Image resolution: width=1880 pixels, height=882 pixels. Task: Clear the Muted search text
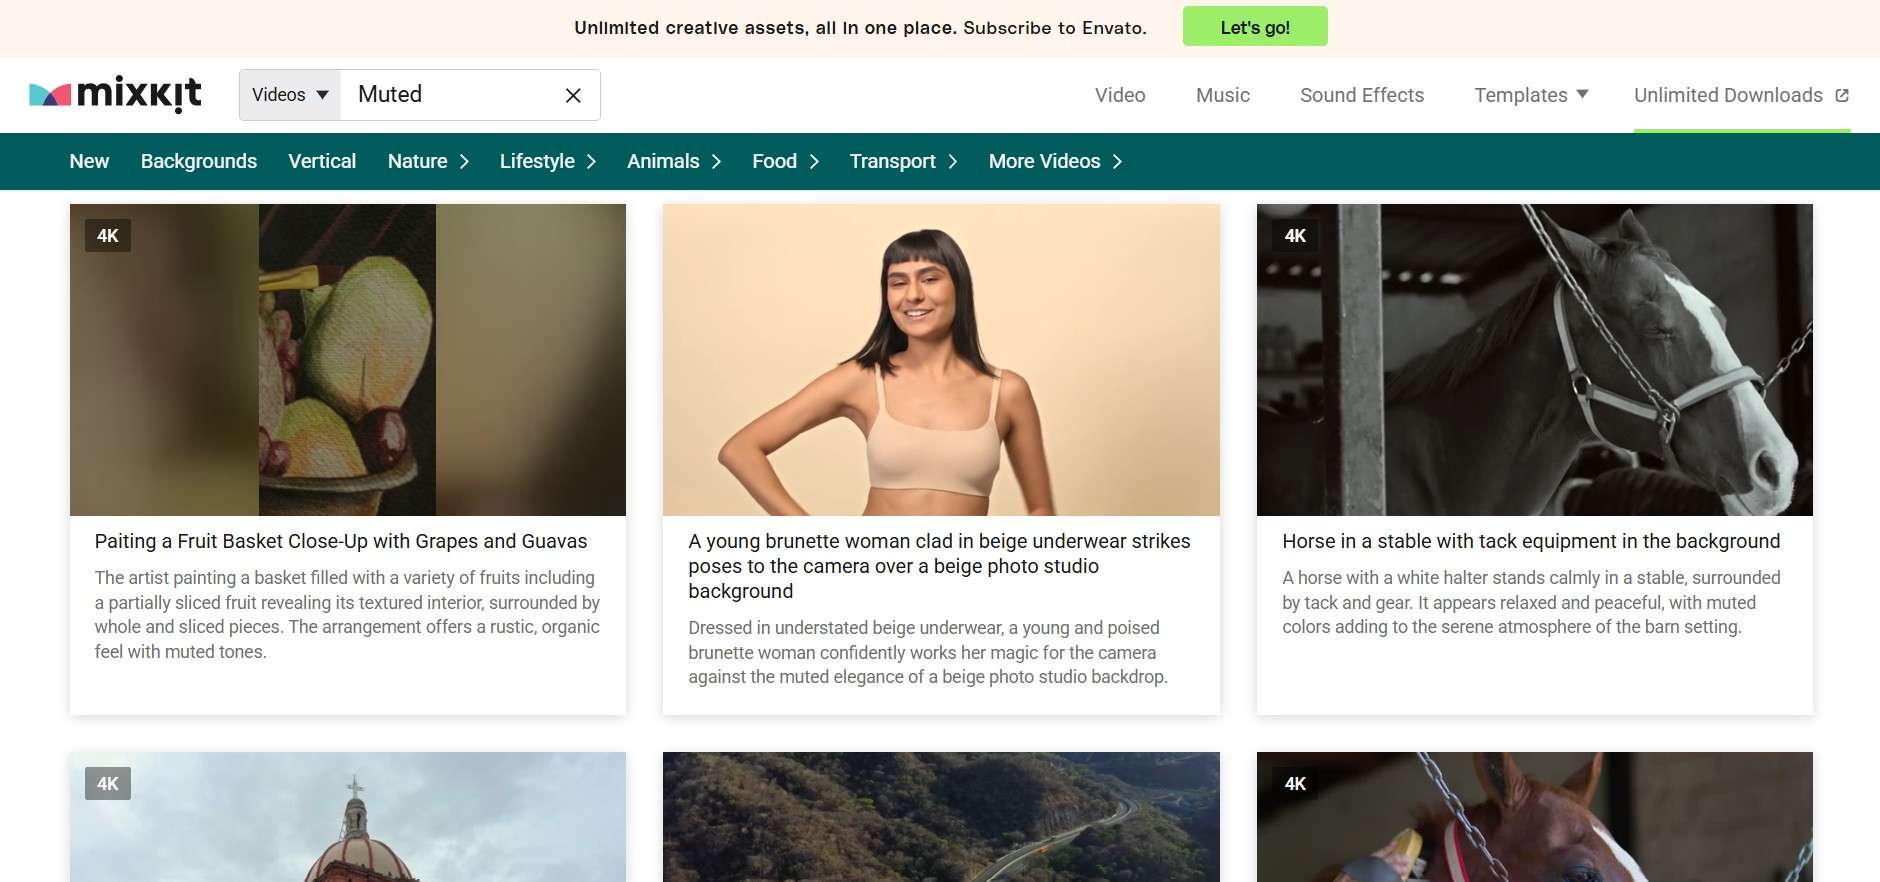click(x=573, y=95)
